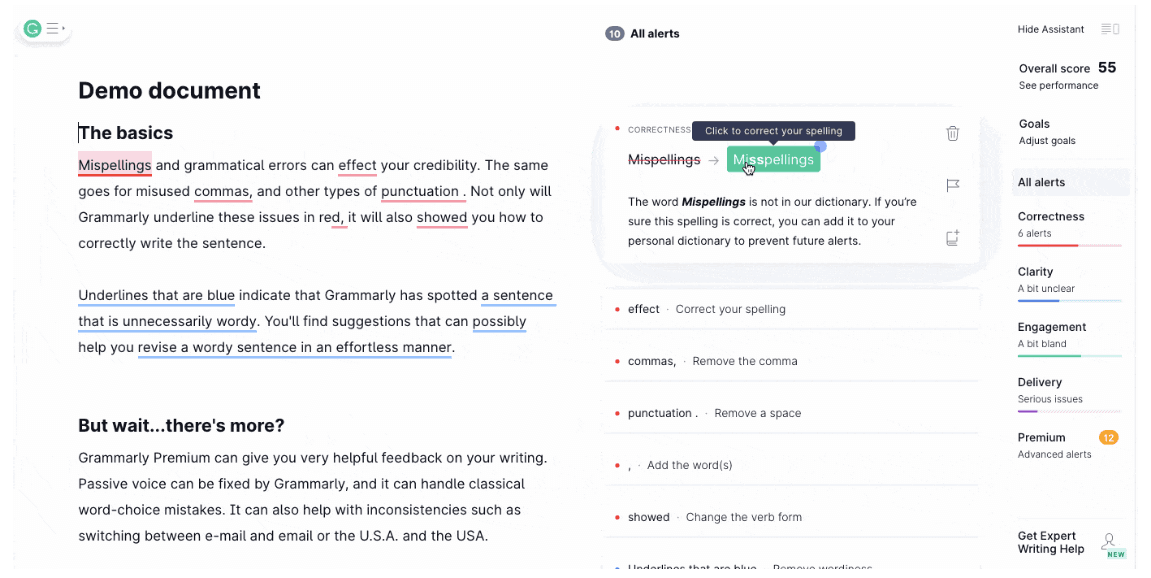Select the All alerts sidebar tab
Image resolution: width=1151 pixels, height=578 pixels.
[1041, 182]
